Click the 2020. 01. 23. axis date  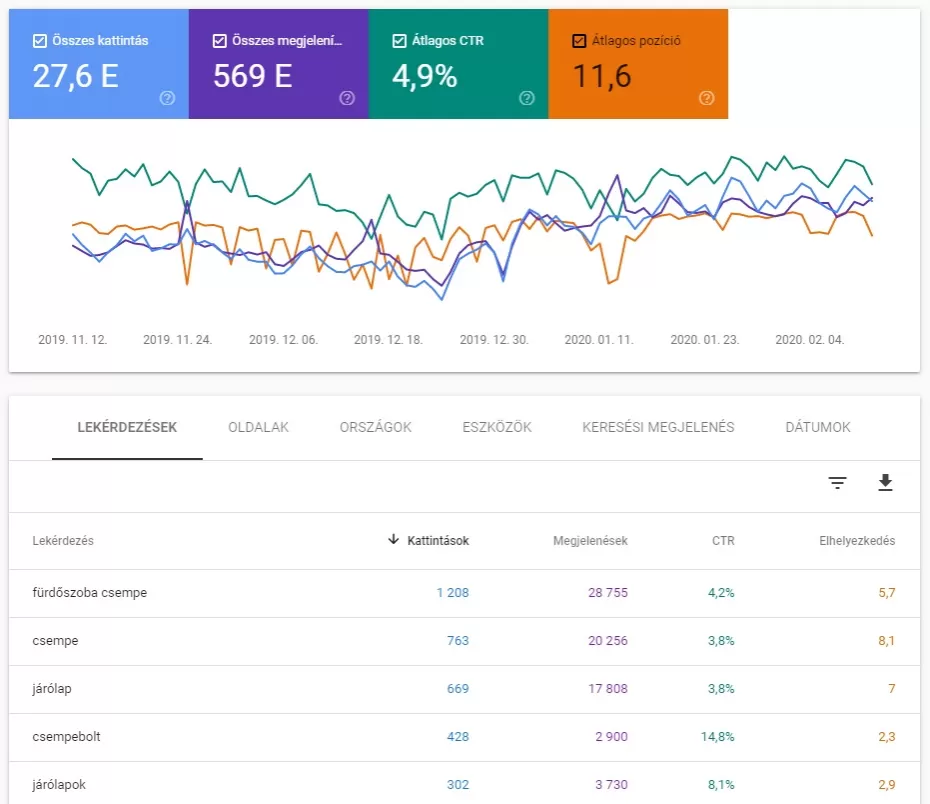click(x=704, y=340)
